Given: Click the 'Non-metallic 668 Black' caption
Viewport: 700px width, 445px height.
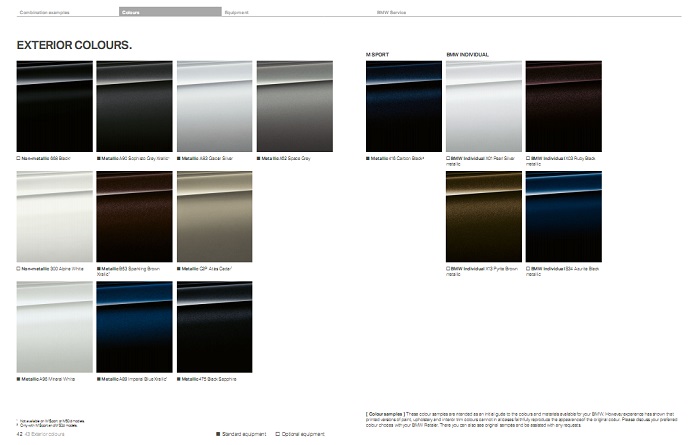Looking at the screenshot, I should pos(44,158).
